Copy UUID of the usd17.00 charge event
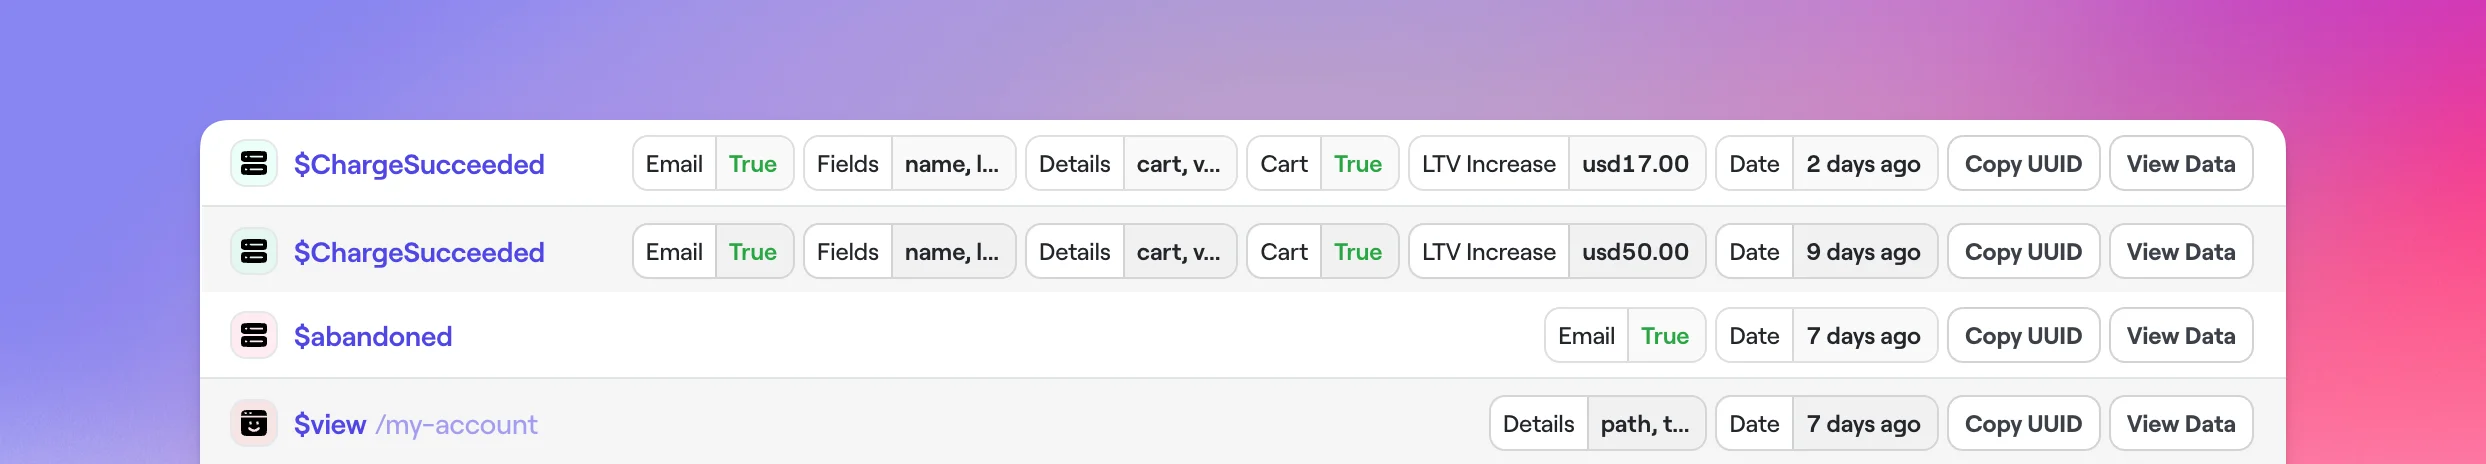The height and width of the screenshot is (464, 2486). click(2023, 164)
